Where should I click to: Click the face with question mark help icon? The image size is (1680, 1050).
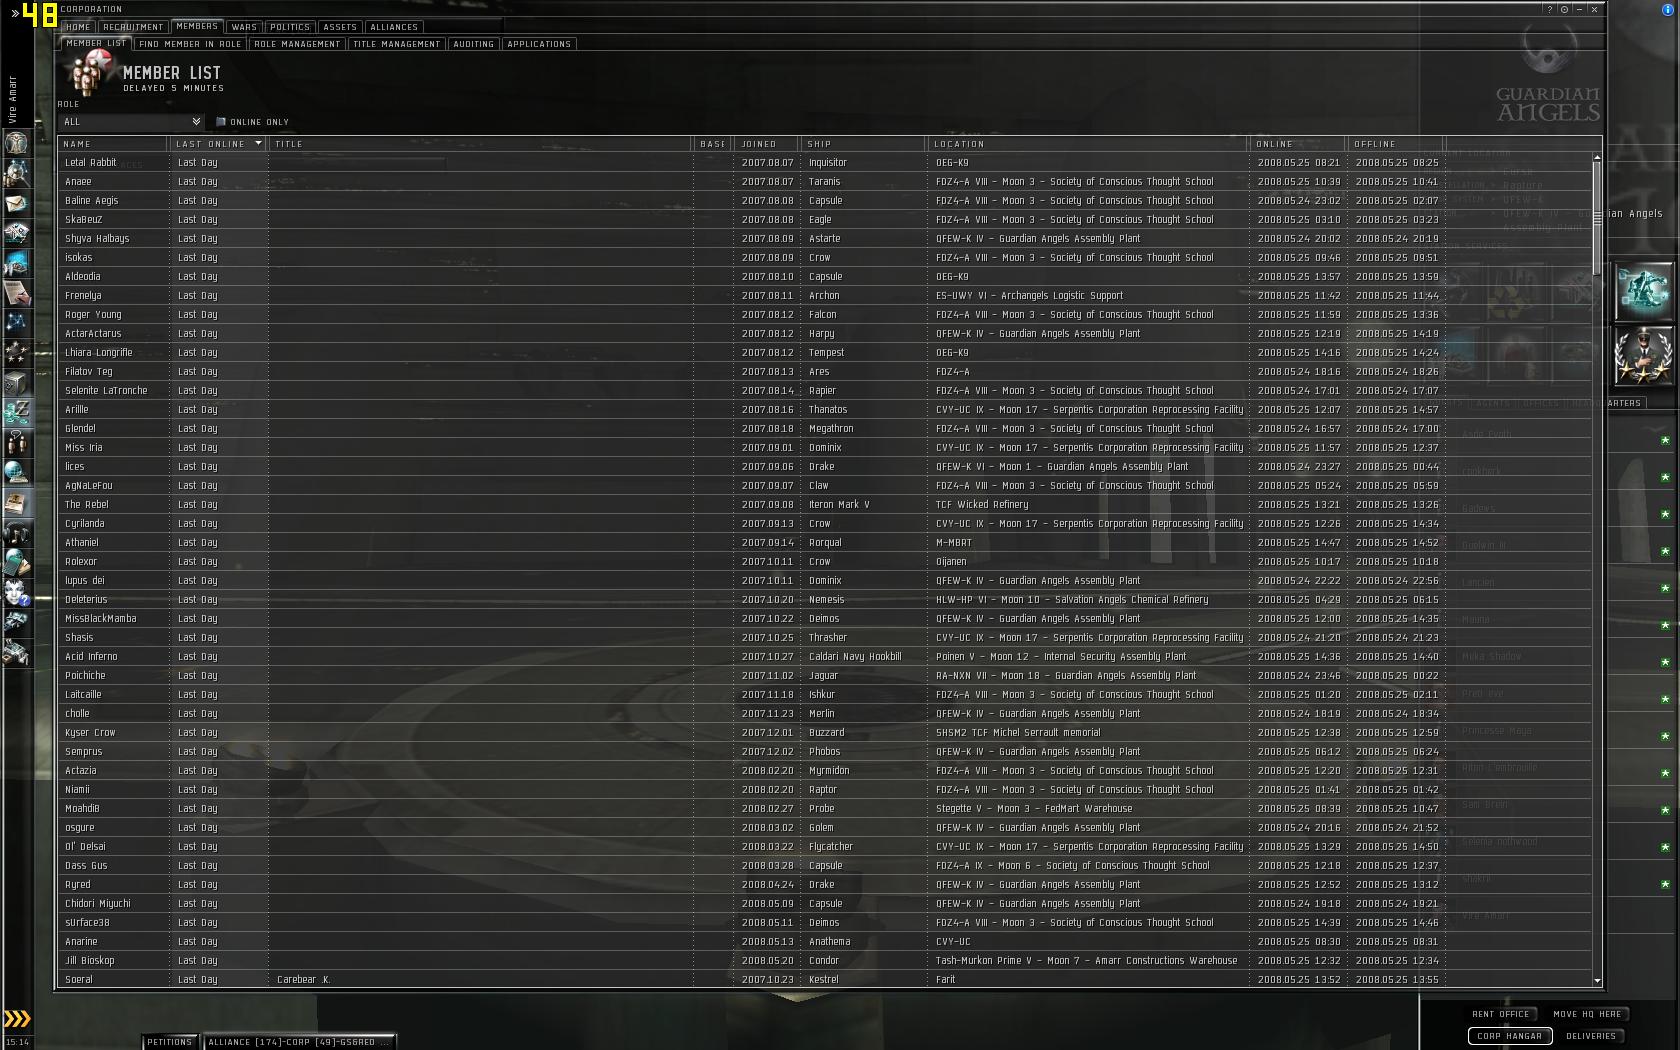pos(16,592)
